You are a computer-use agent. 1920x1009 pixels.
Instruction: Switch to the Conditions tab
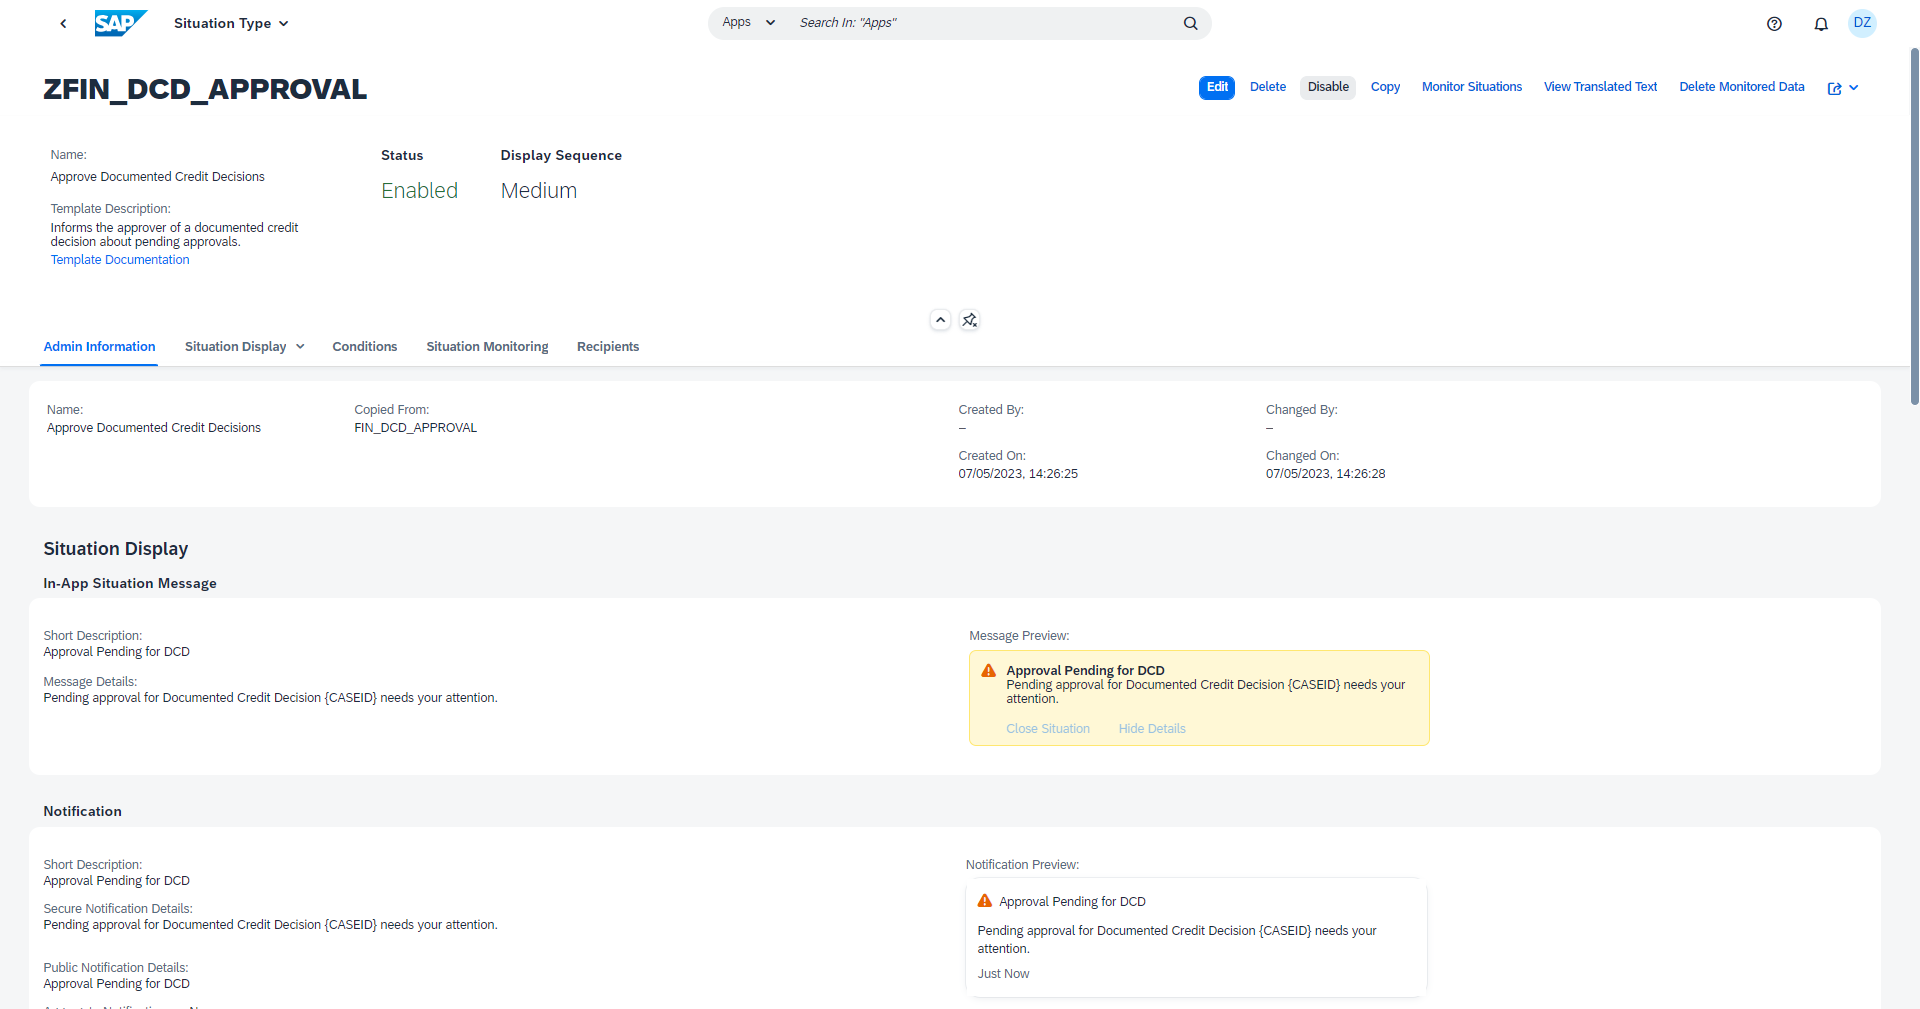(x=364, y=347)
